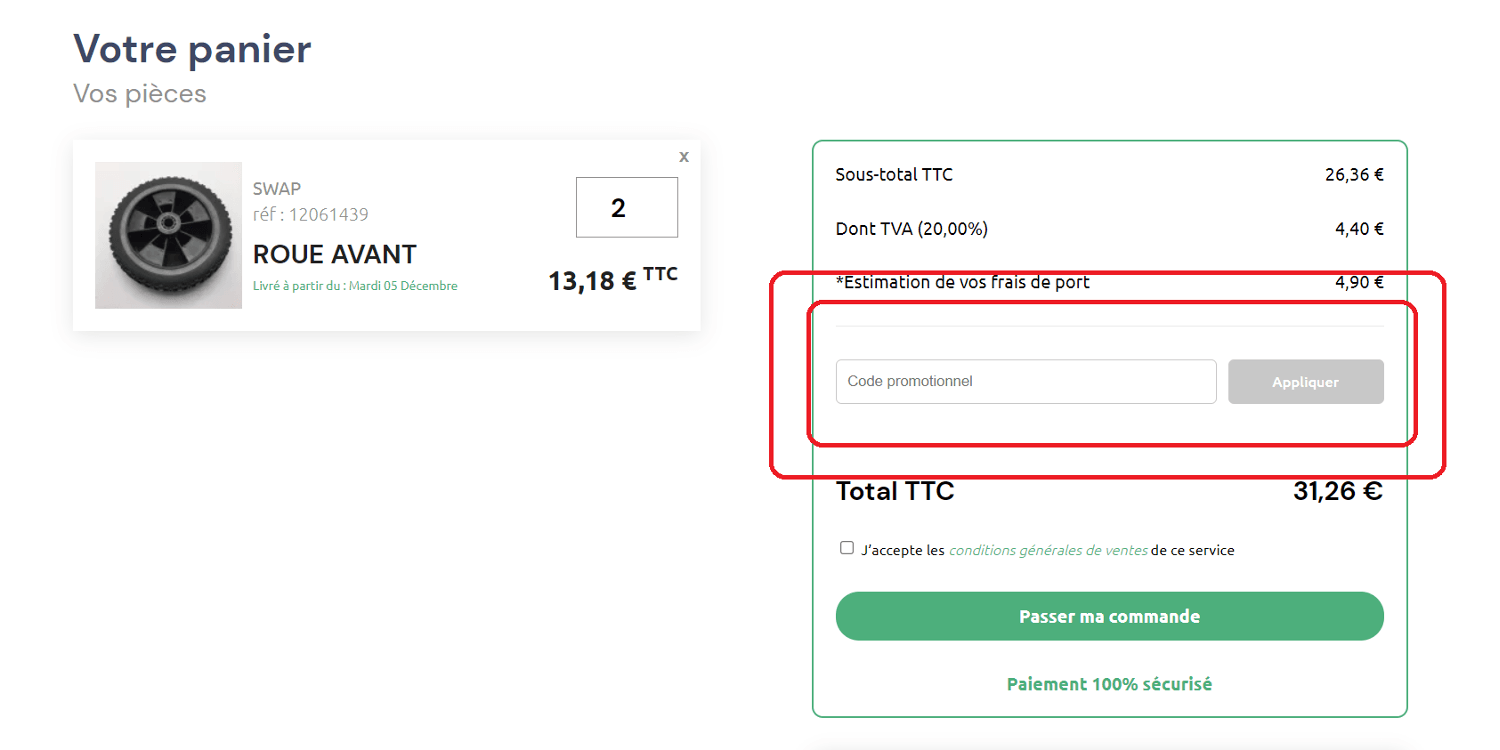Select the SWAP brand label

(x=275, y=188)
